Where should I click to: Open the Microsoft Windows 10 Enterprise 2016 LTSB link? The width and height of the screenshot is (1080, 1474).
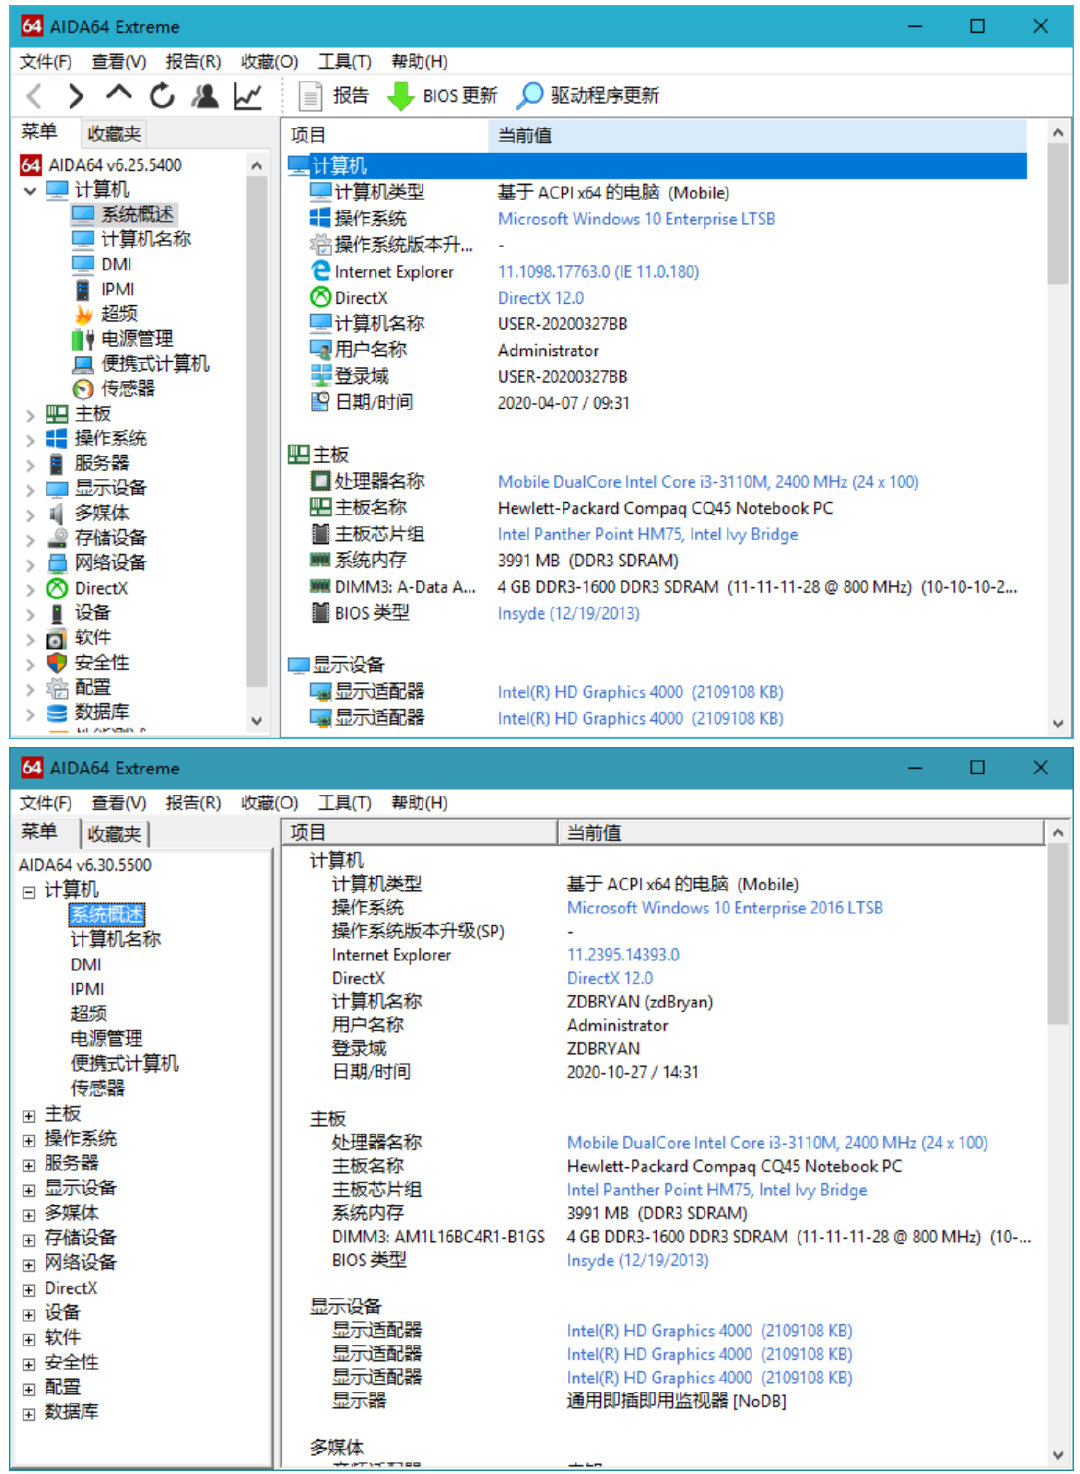(x=725, y=908)
